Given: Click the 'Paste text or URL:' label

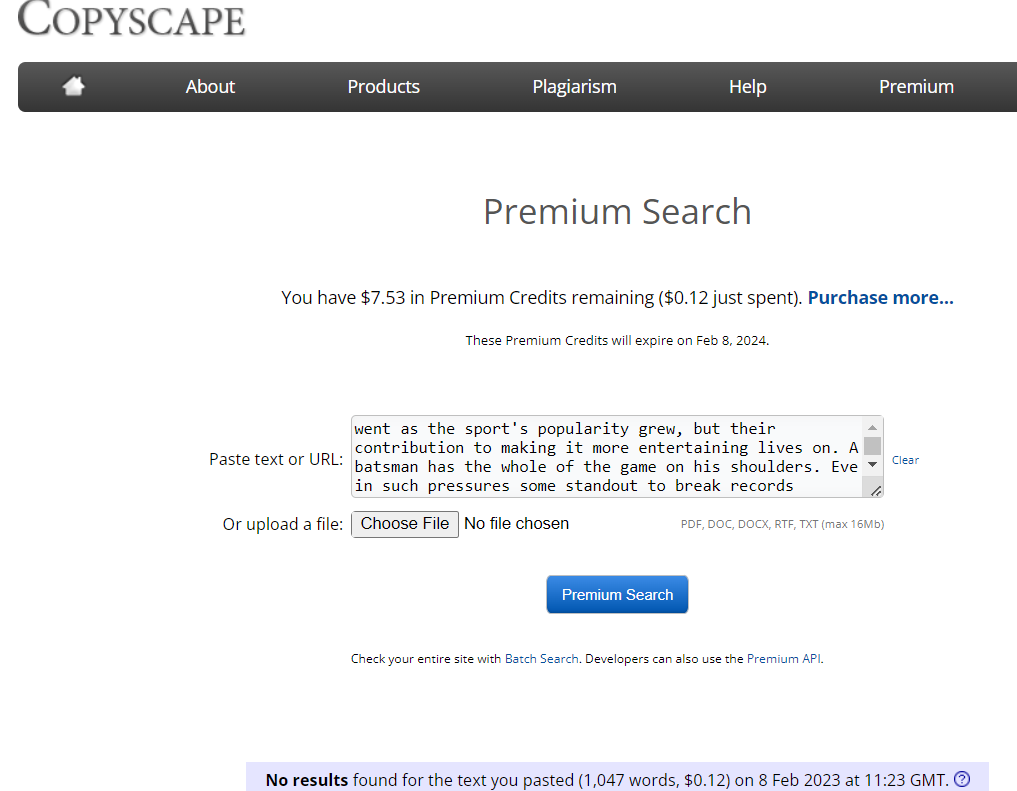Looking at the screenshot, I should coord(276,459).
